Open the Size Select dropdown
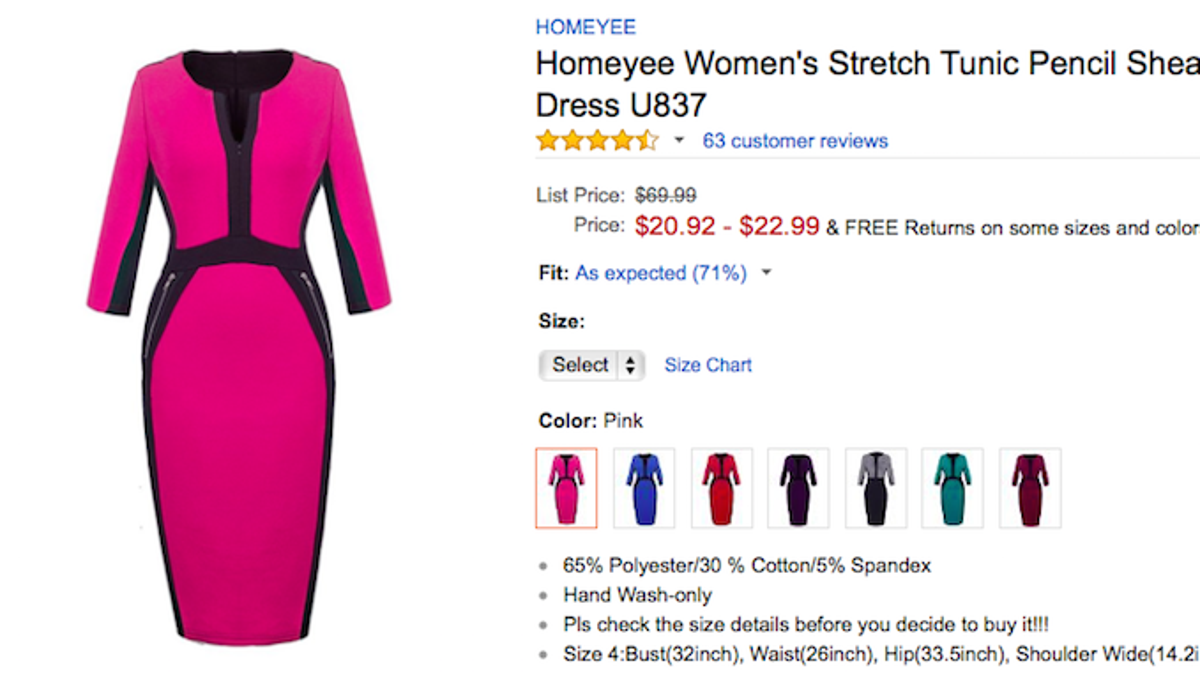 click(592, 365)
